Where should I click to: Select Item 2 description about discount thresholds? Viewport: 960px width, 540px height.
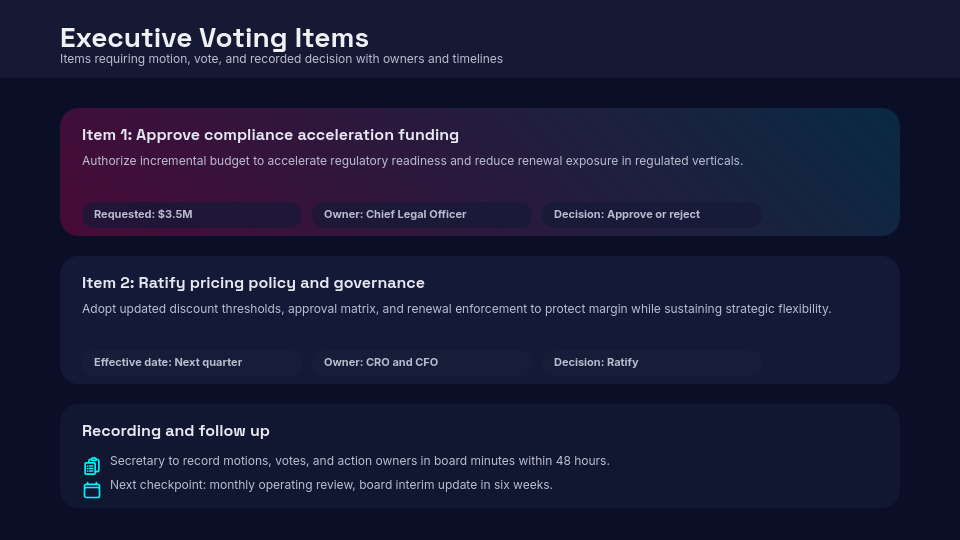tap(456, 309)
